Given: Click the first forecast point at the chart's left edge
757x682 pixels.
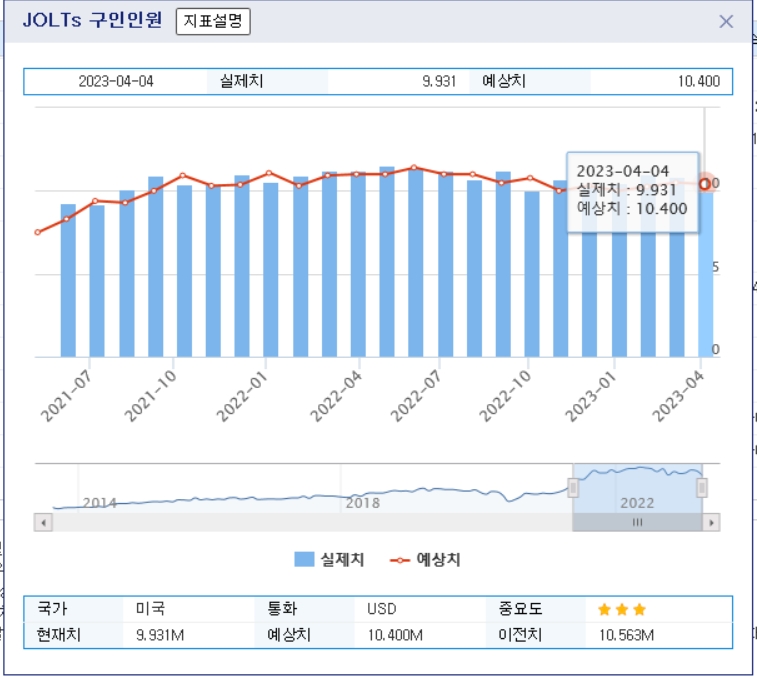Looking at the screenshot, I should [38, 233].
